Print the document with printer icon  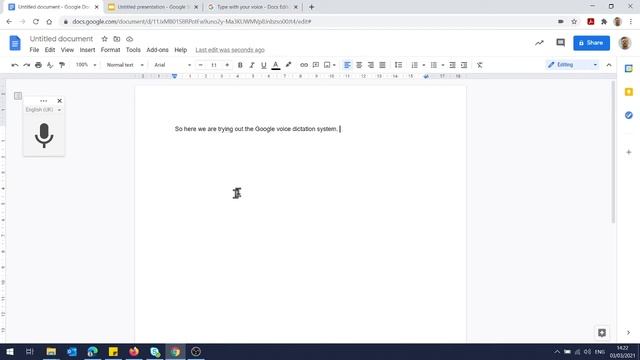click(38, 65)
